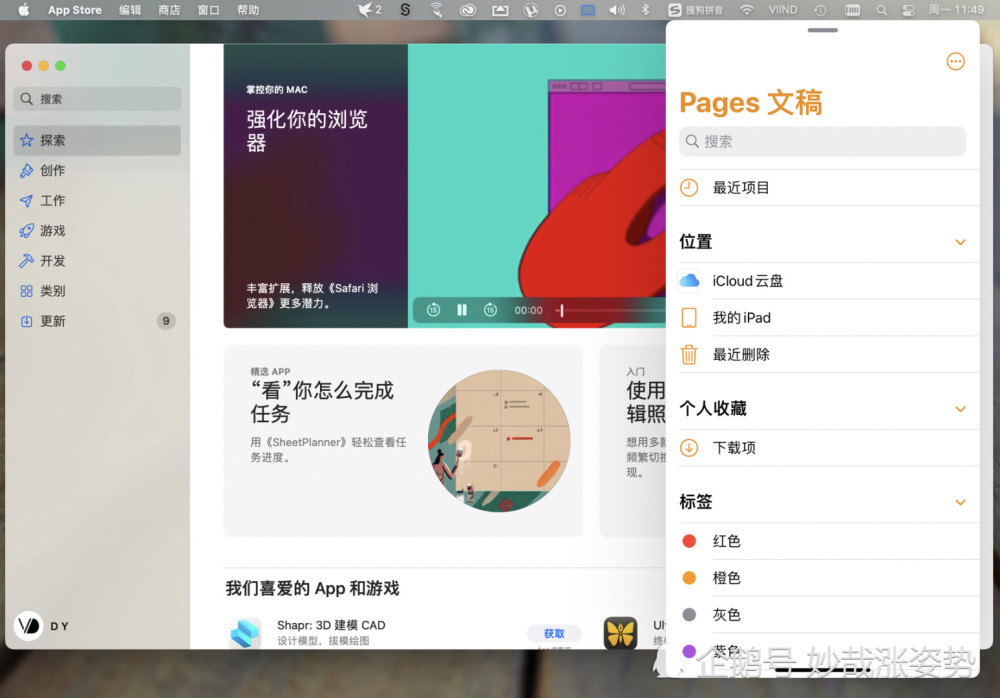Open the Apple menu
This screenshot has height=698, width=1000.
point(24,10)
